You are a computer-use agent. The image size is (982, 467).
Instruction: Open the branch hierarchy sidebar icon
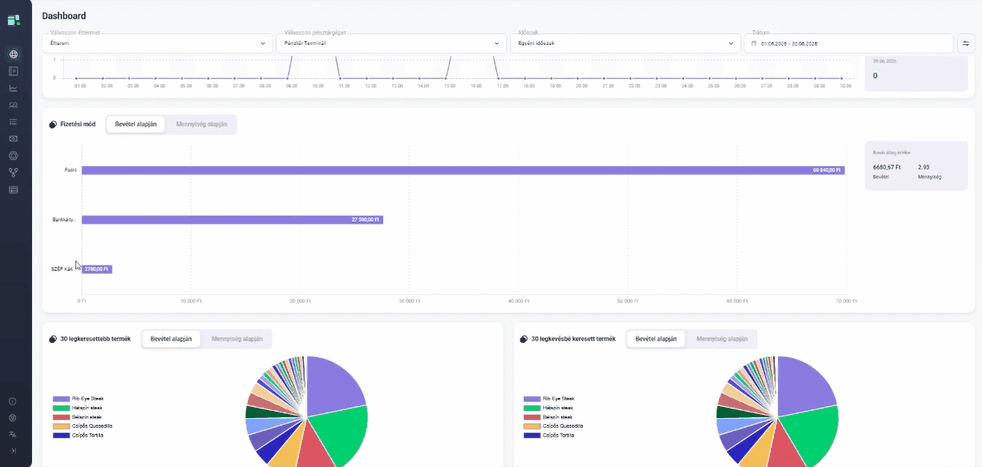pyautogui.click(x=13, y=172)
